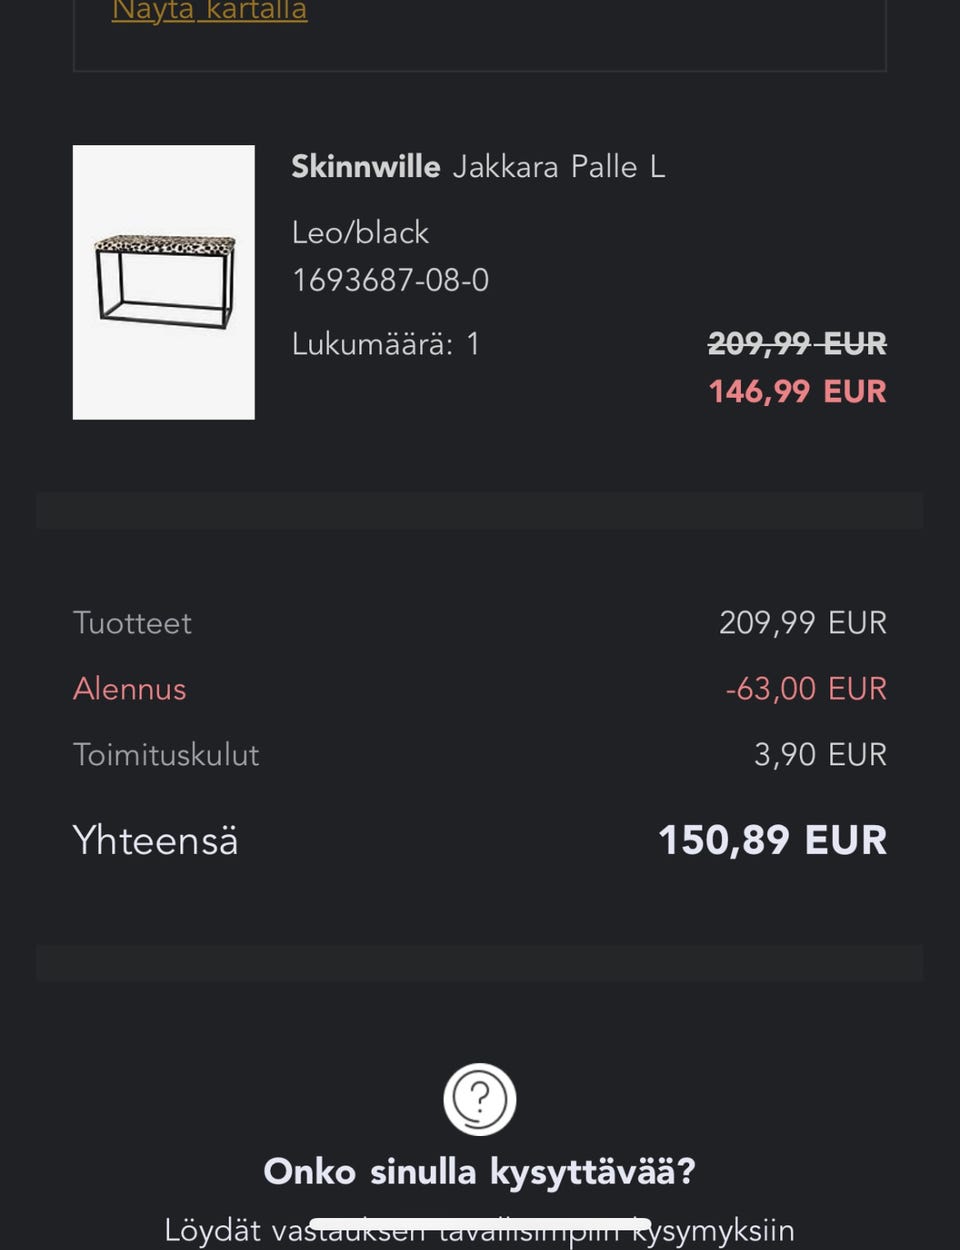Tap the 150,89 EUR total amount
The image size is (960, 1250).
(772, 841)
